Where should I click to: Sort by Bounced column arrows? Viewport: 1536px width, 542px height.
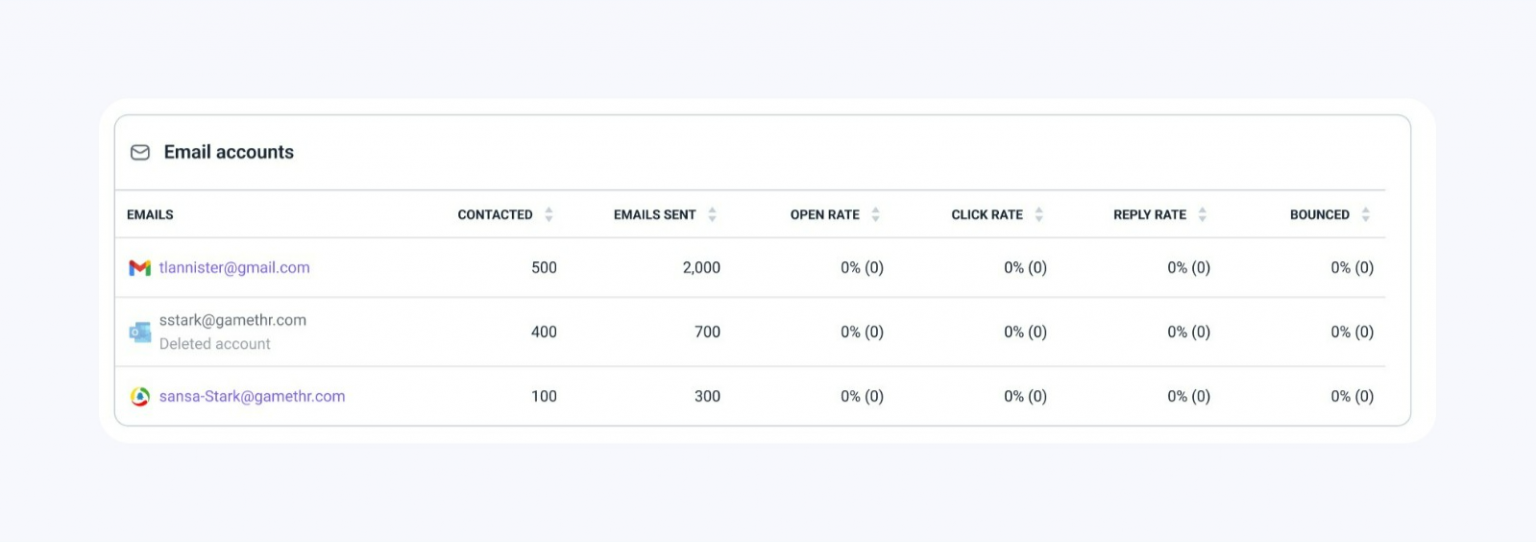point(1366,215)
